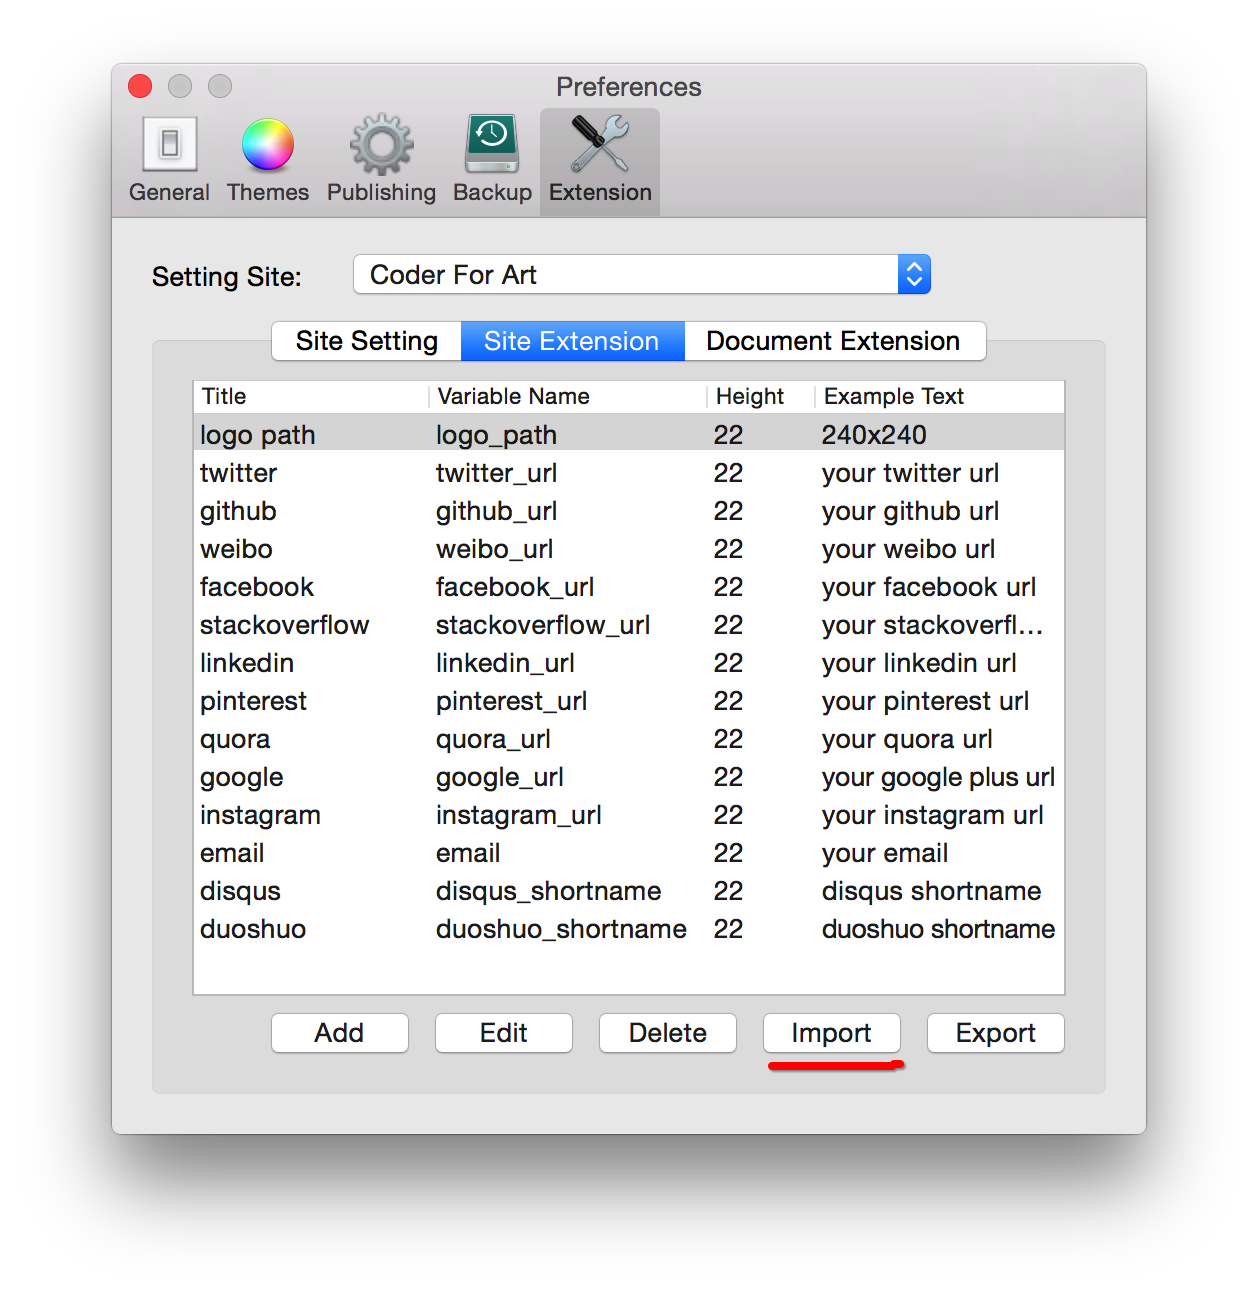This screenshot has width=1258, height=1294.
Task: Select the 'quora' row title
Action: 235,739
